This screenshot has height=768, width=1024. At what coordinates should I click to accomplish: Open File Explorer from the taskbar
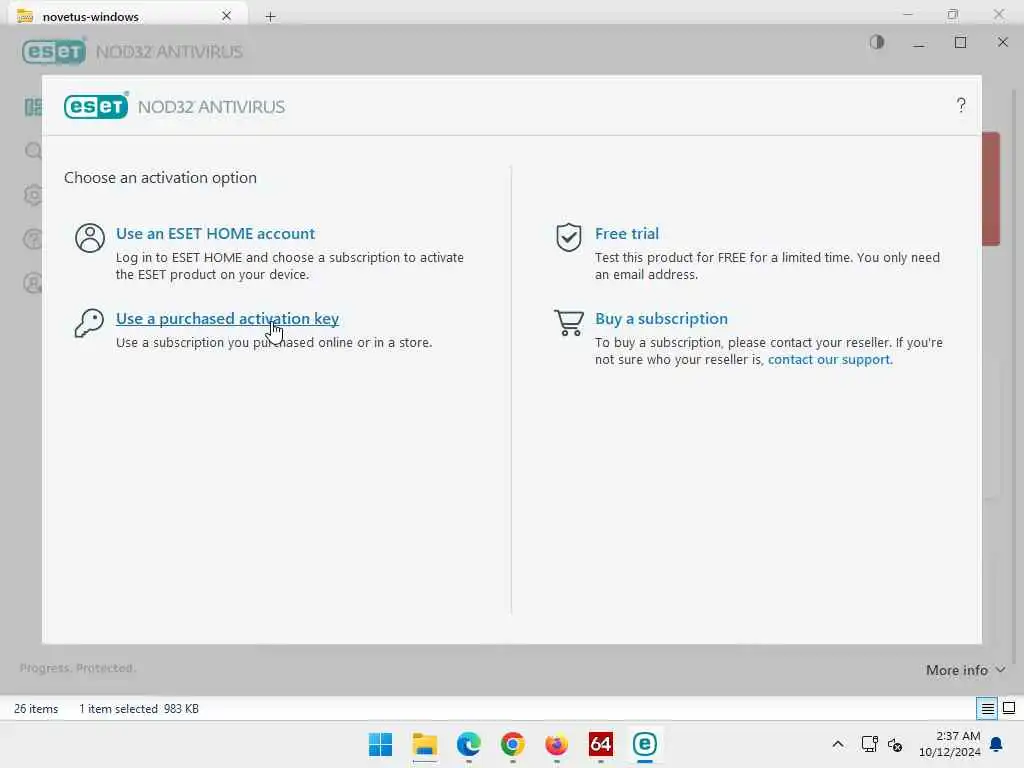[x=424, y=744]
